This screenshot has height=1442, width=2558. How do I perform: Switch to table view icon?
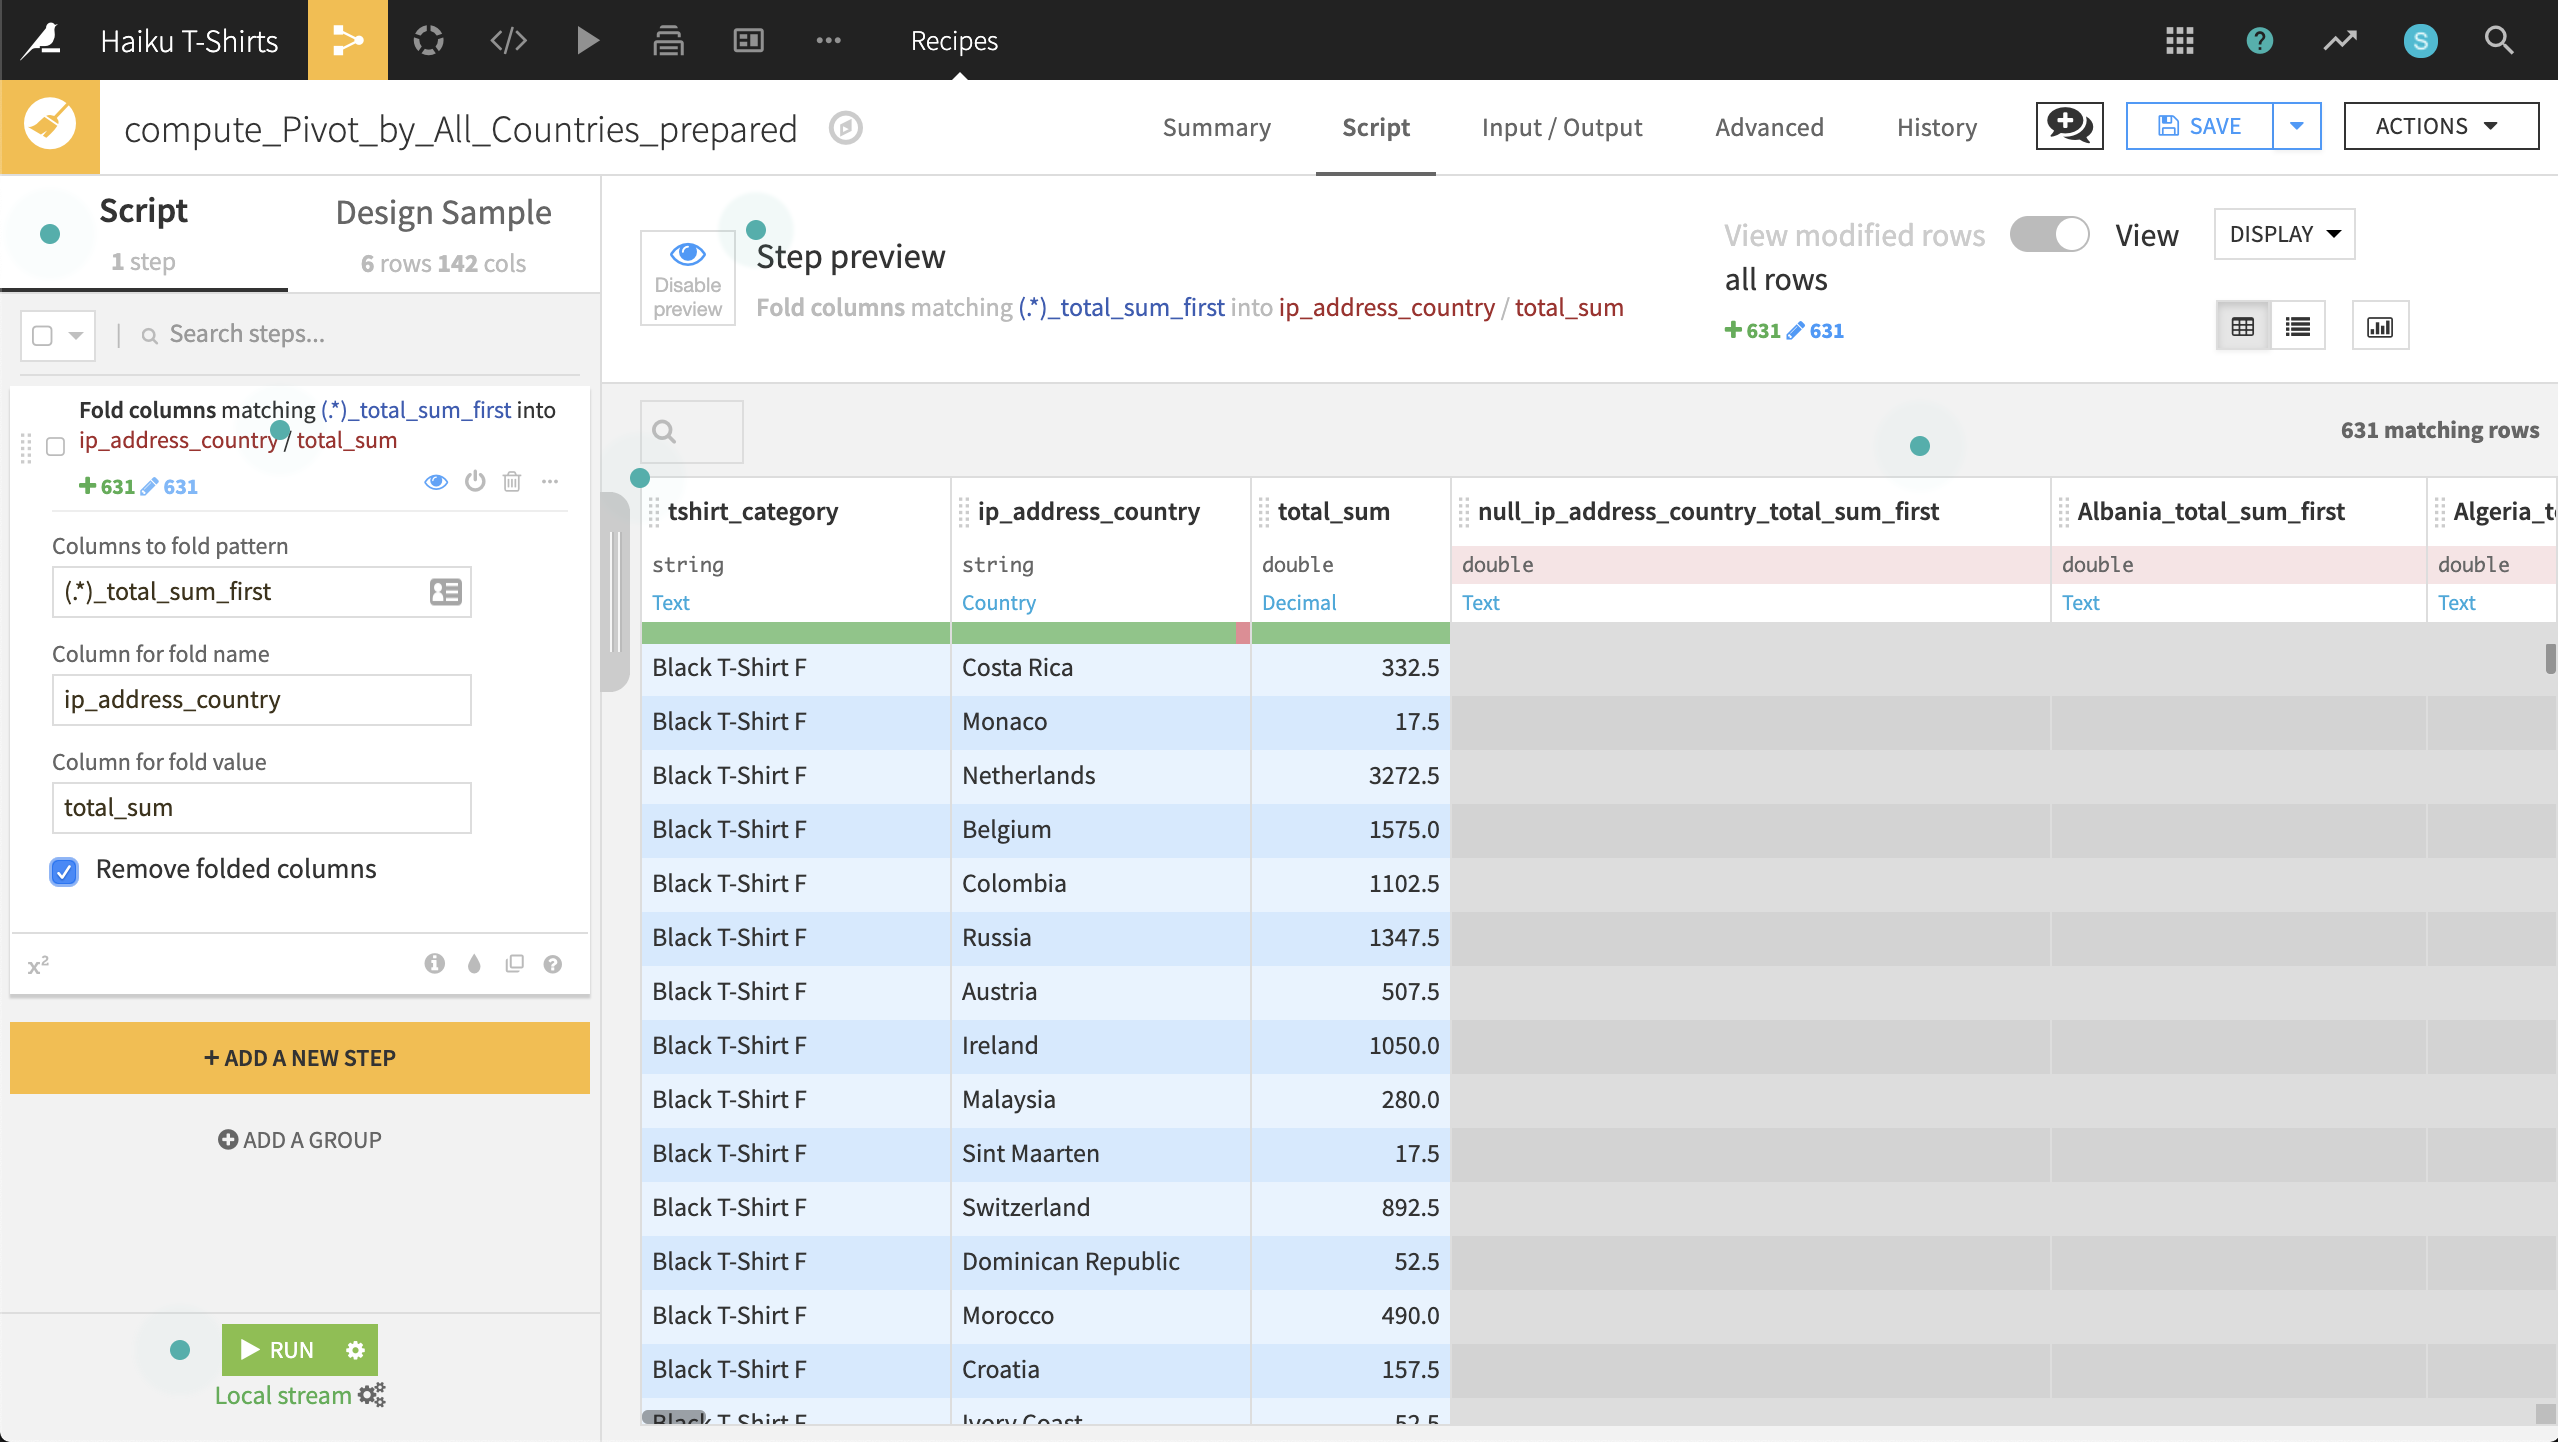[2242, 326]
